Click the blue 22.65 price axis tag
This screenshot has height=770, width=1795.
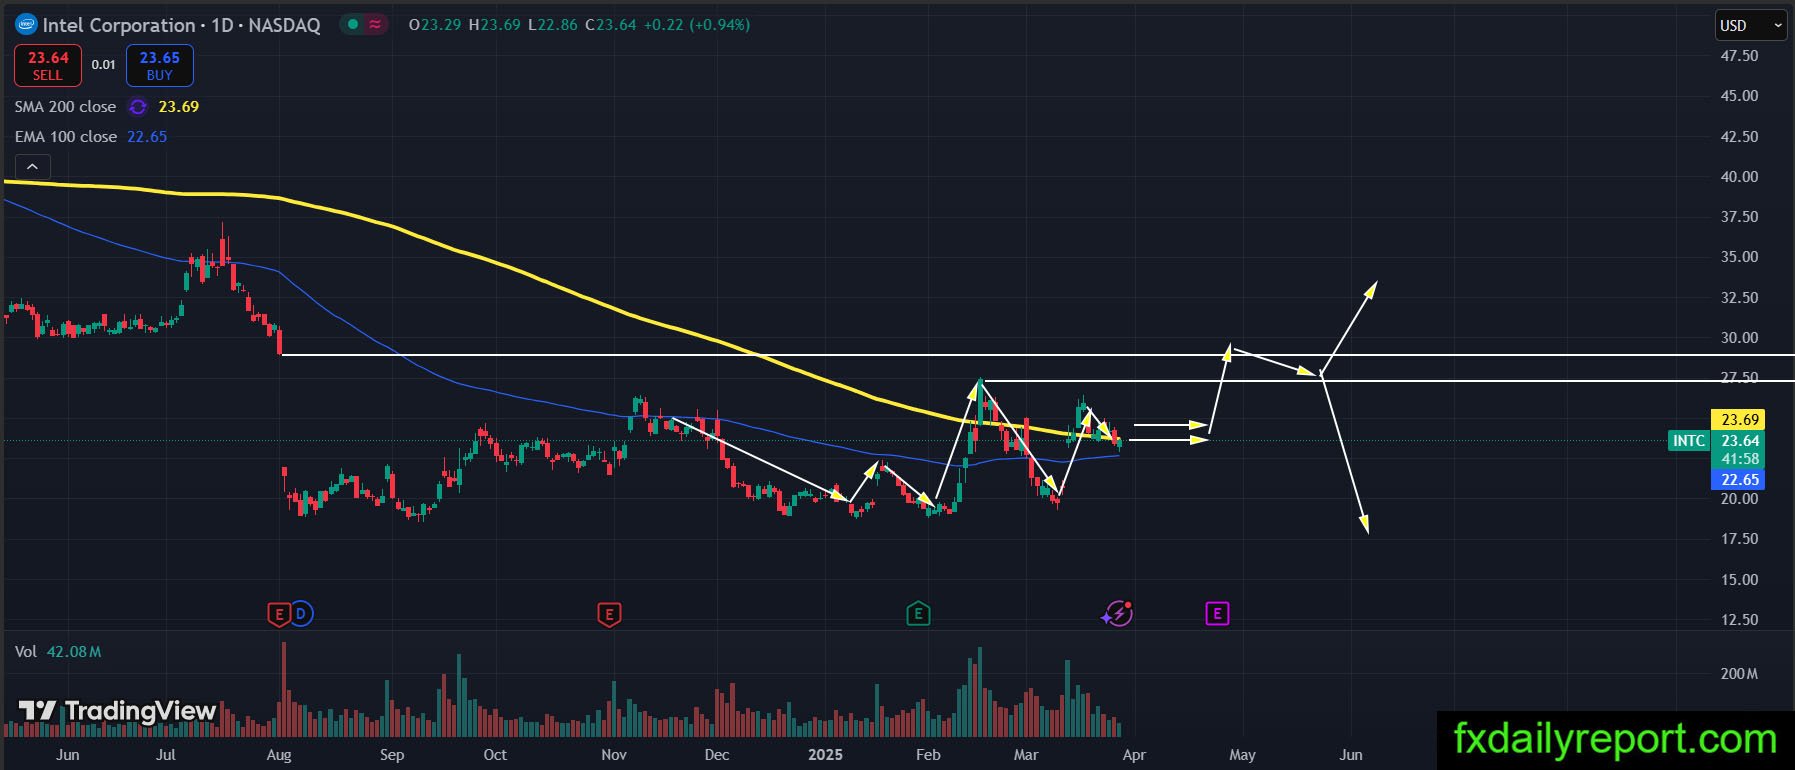point(1739,480)
